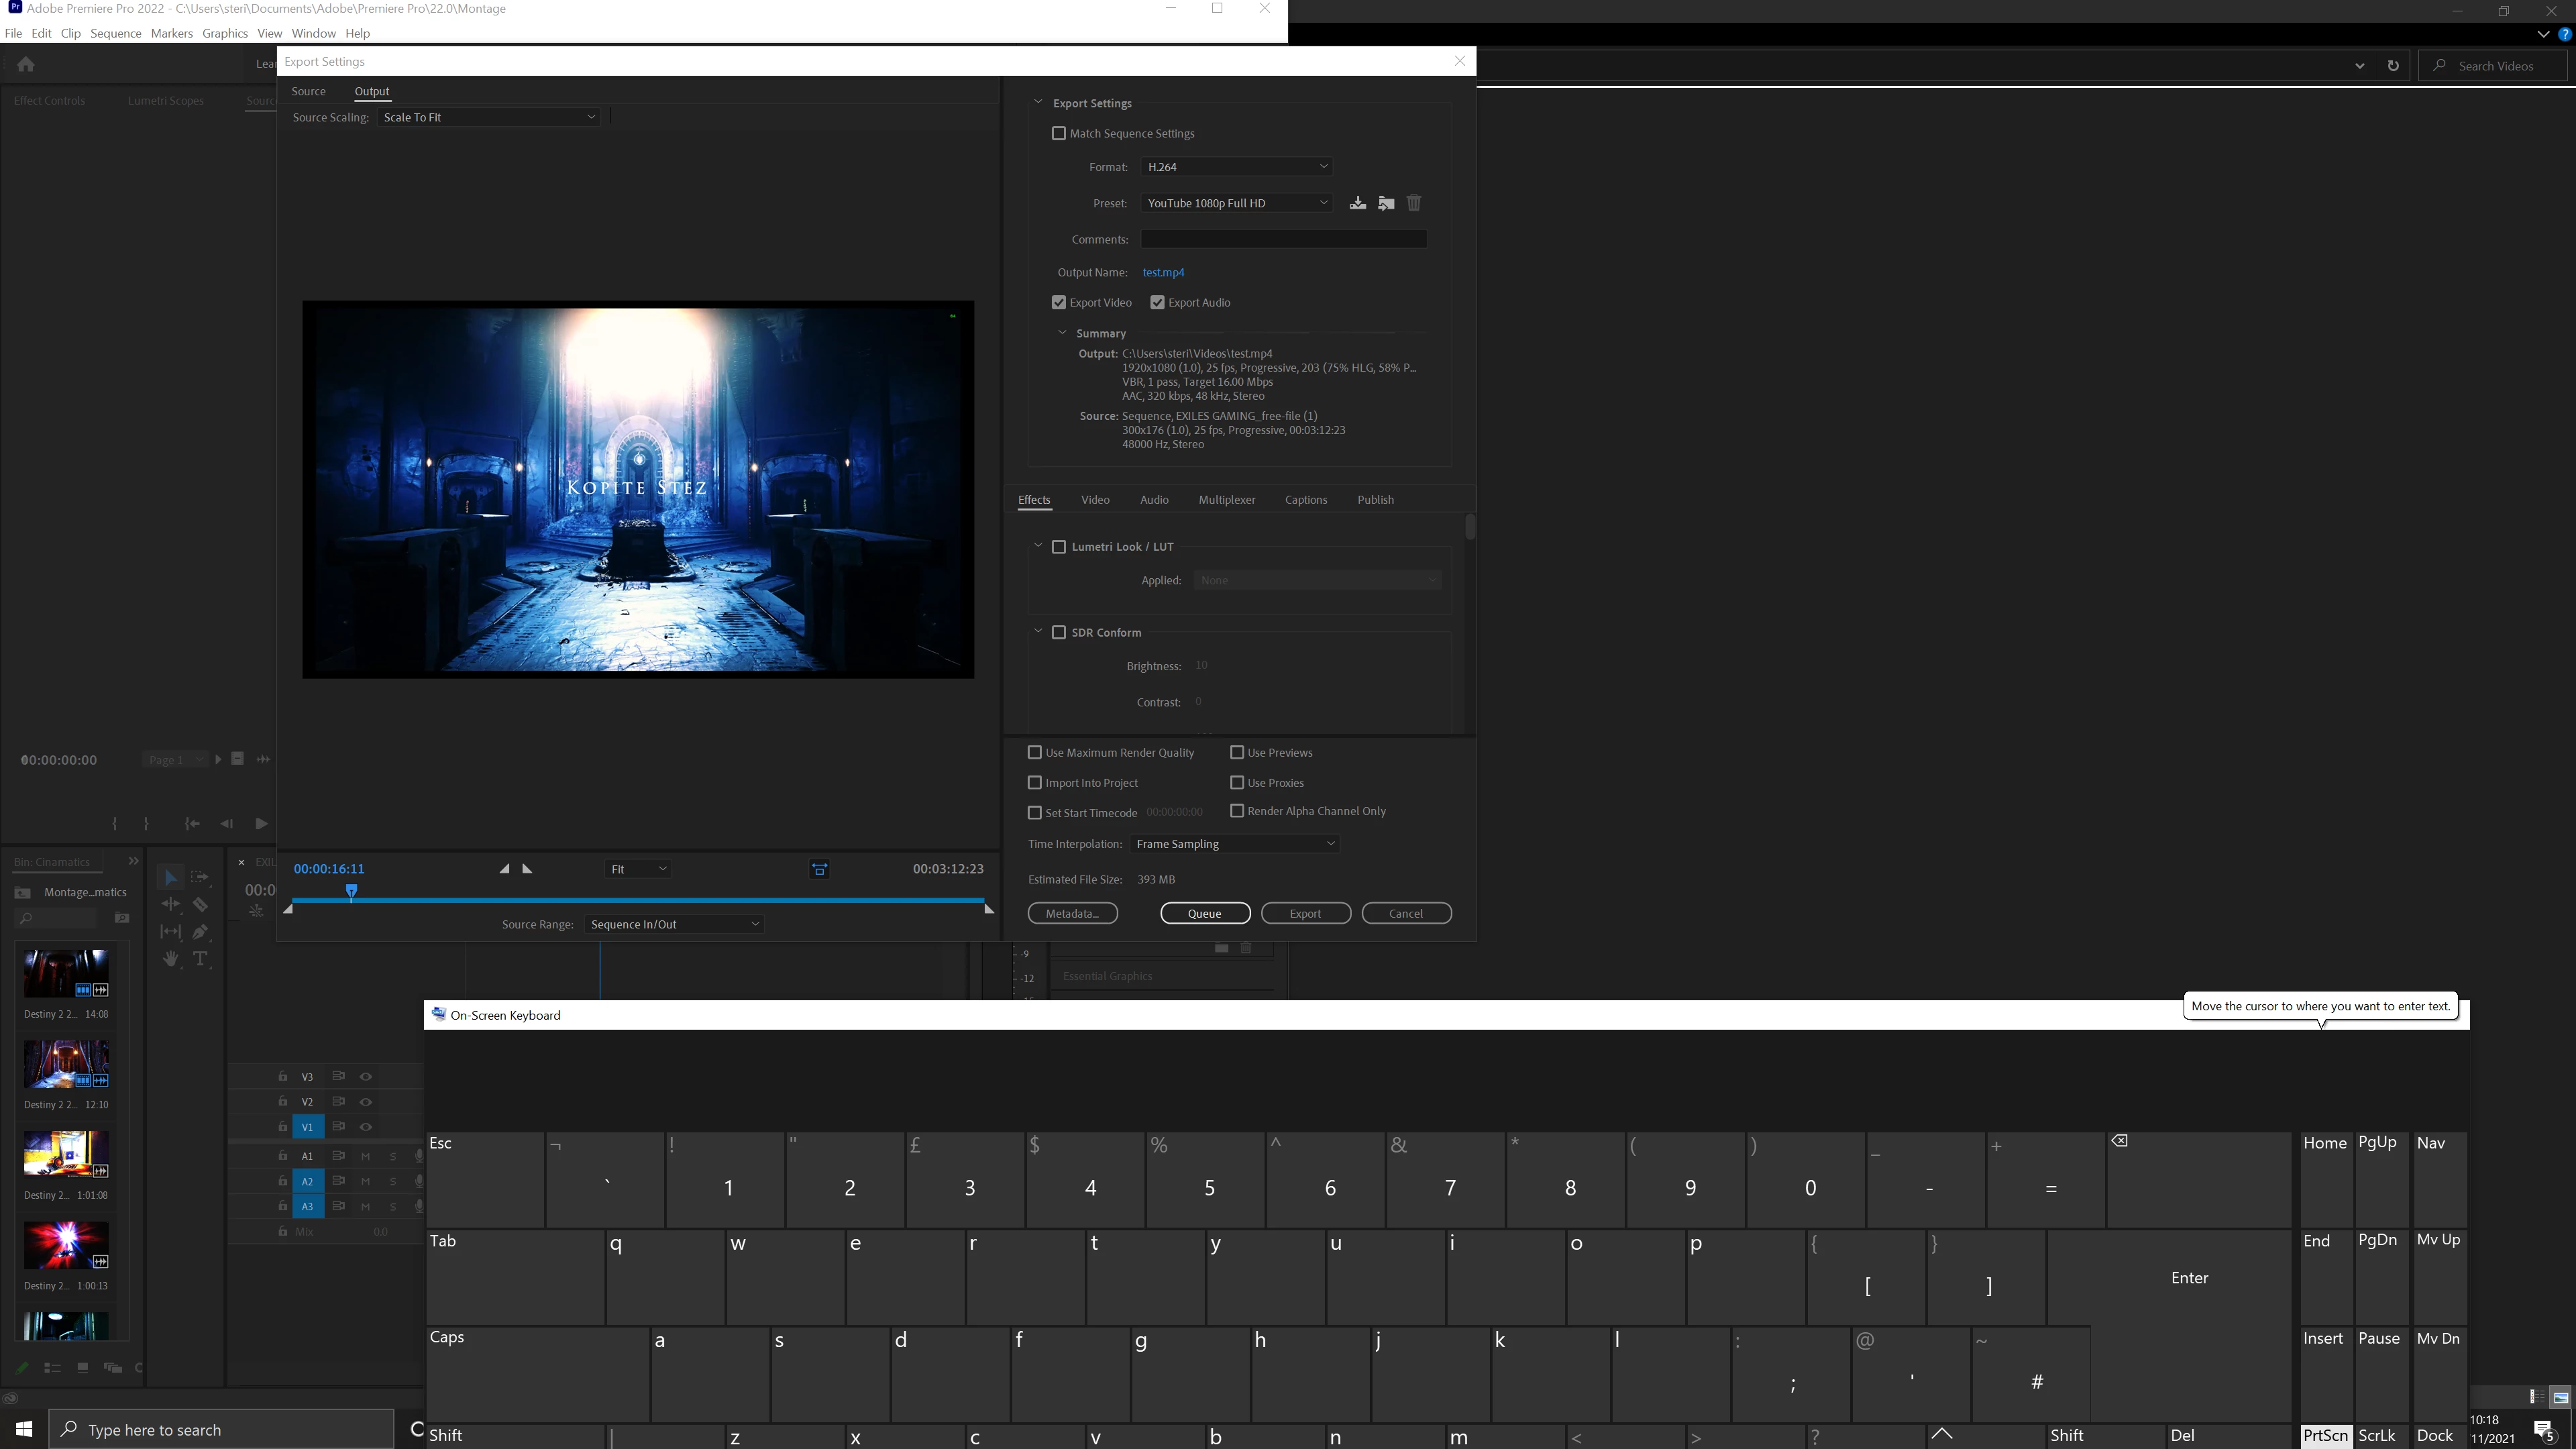Enable Match Sequence Settings checkbox
The height and width of the screenshot is (1449, 2576).
(x=1059, y=133)
